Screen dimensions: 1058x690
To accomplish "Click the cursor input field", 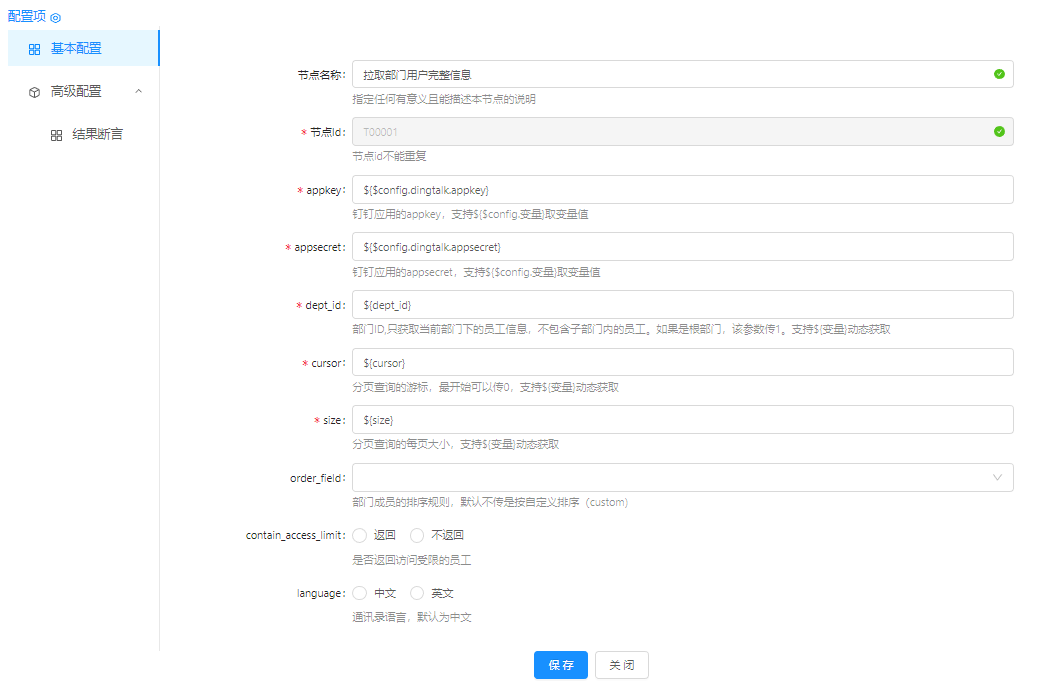I will point(682,362).
